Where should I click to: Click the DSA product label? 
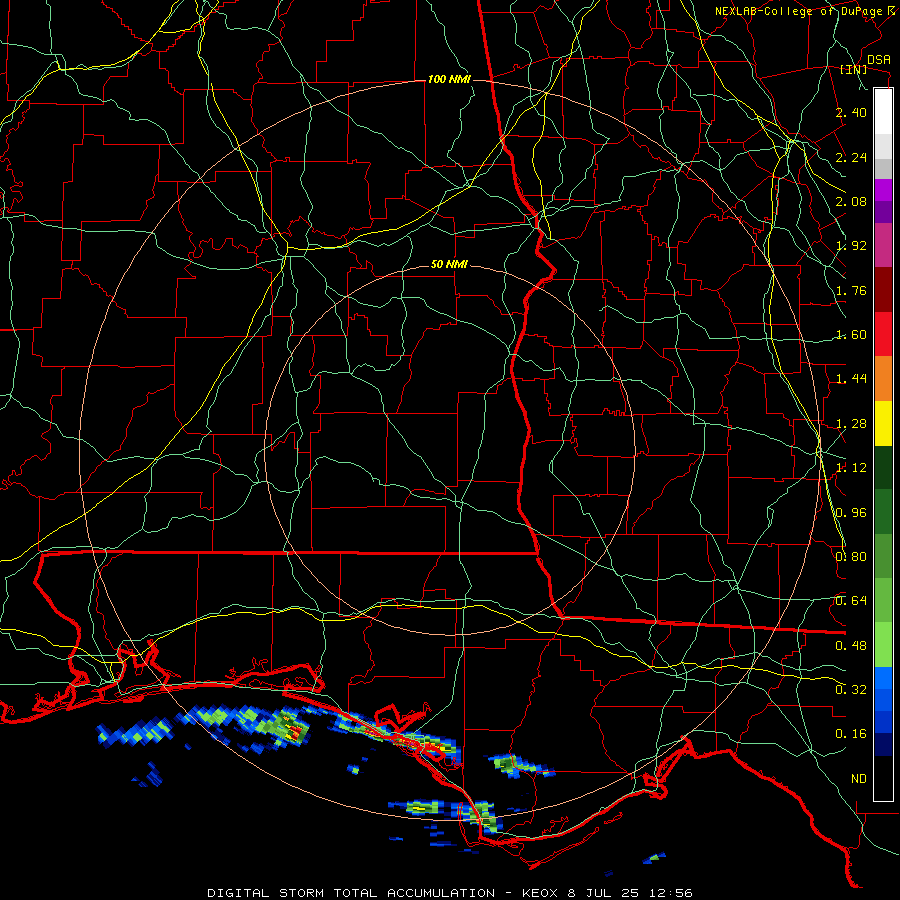[879, 60]
